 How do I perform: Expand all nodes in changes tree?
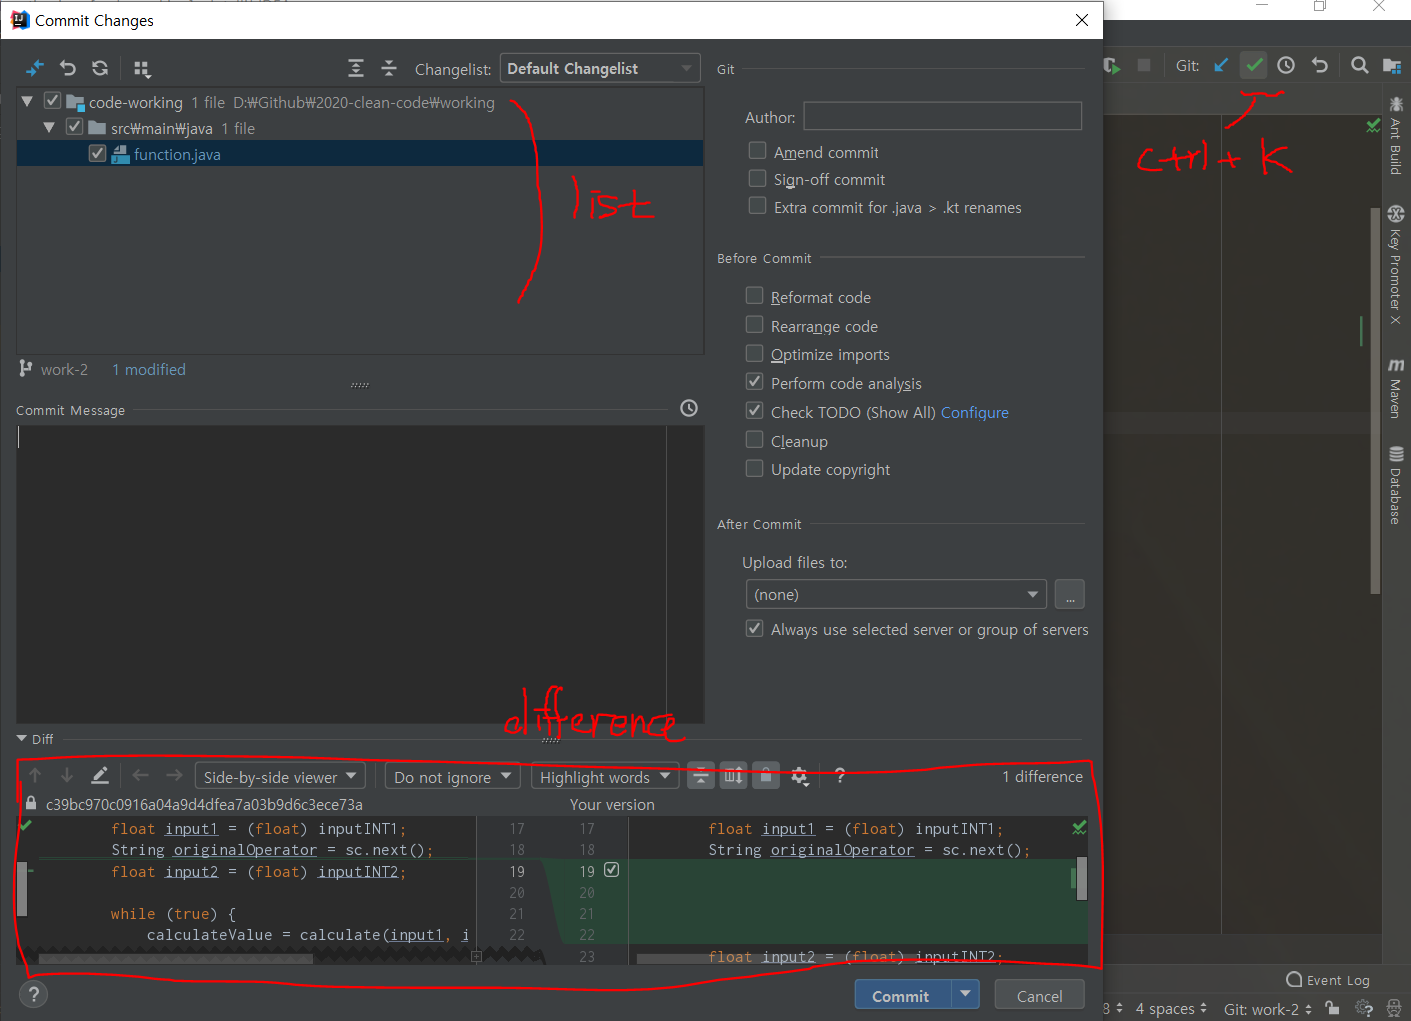coord(356,68)
